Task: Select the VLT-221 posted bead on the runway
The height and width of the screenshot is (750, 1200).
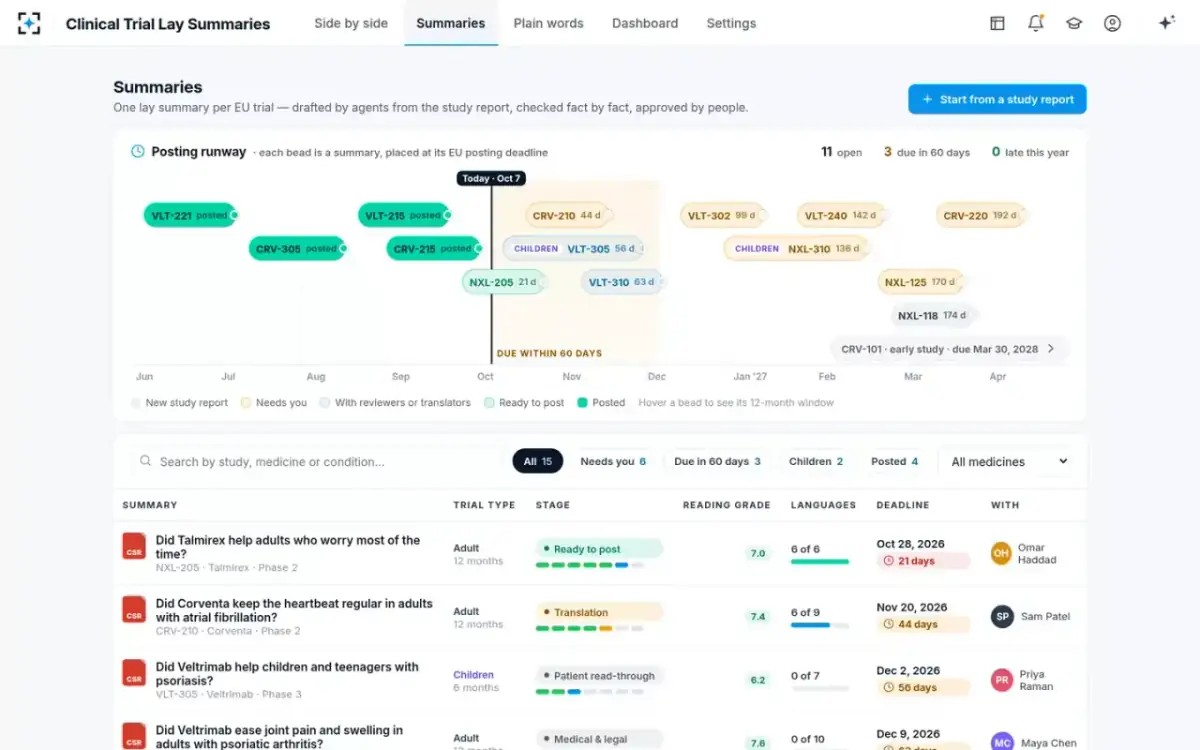Action: tap(190, 215)
